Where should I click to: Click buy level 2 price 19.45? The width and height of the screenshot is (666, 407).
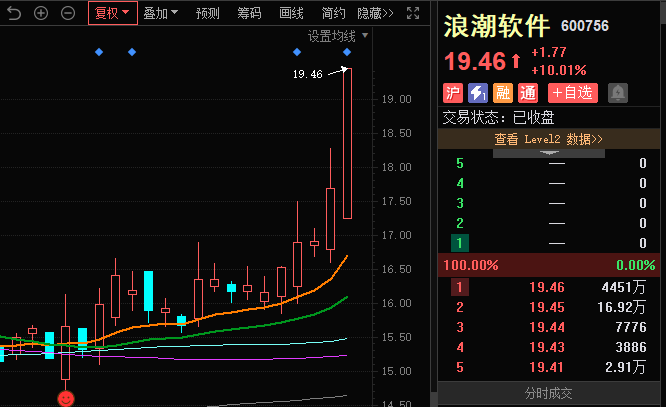point(547,307)
